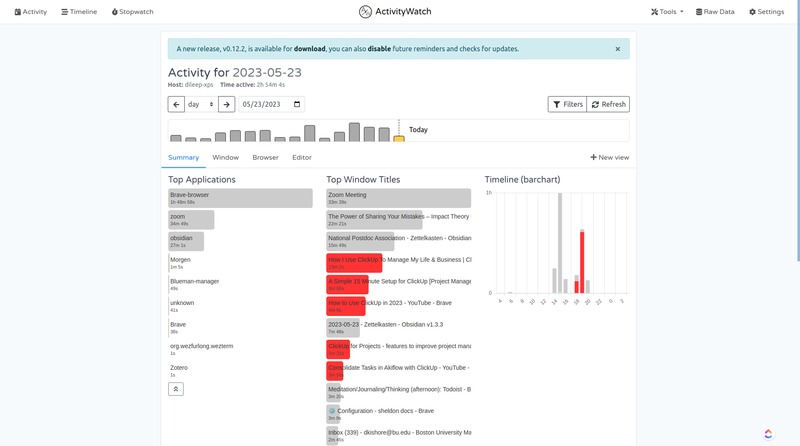Click the ActivityWatch logo
Screen dimensions: 800x446
[395, 11]
